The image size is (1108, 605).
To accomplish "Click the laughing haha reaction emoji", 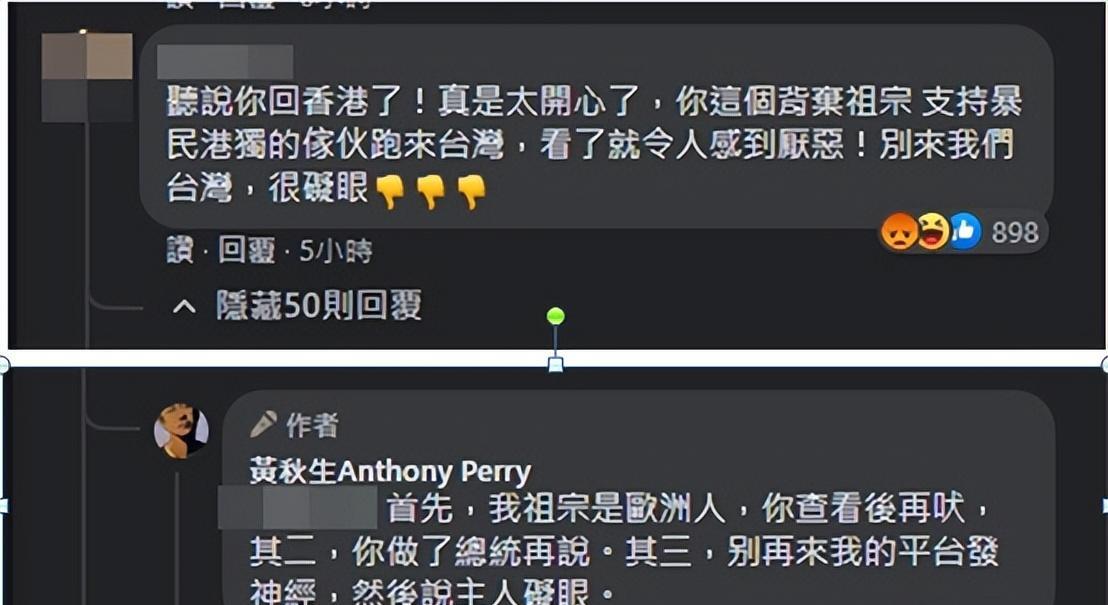I will (x=932, y=231).
